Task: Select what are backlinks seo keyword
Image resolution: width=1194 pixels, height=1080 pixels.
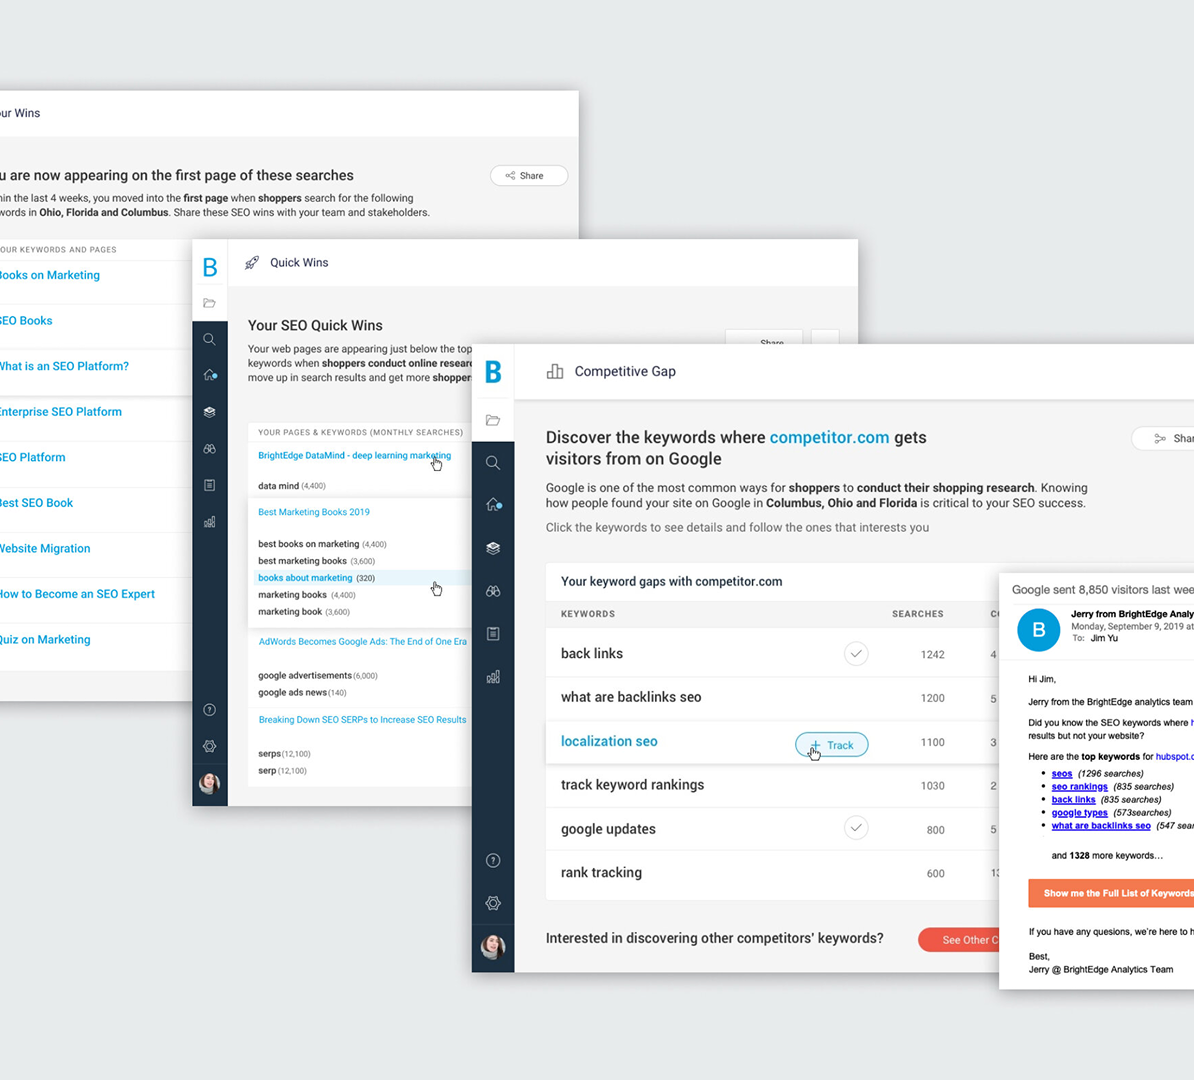Action: 631,697
